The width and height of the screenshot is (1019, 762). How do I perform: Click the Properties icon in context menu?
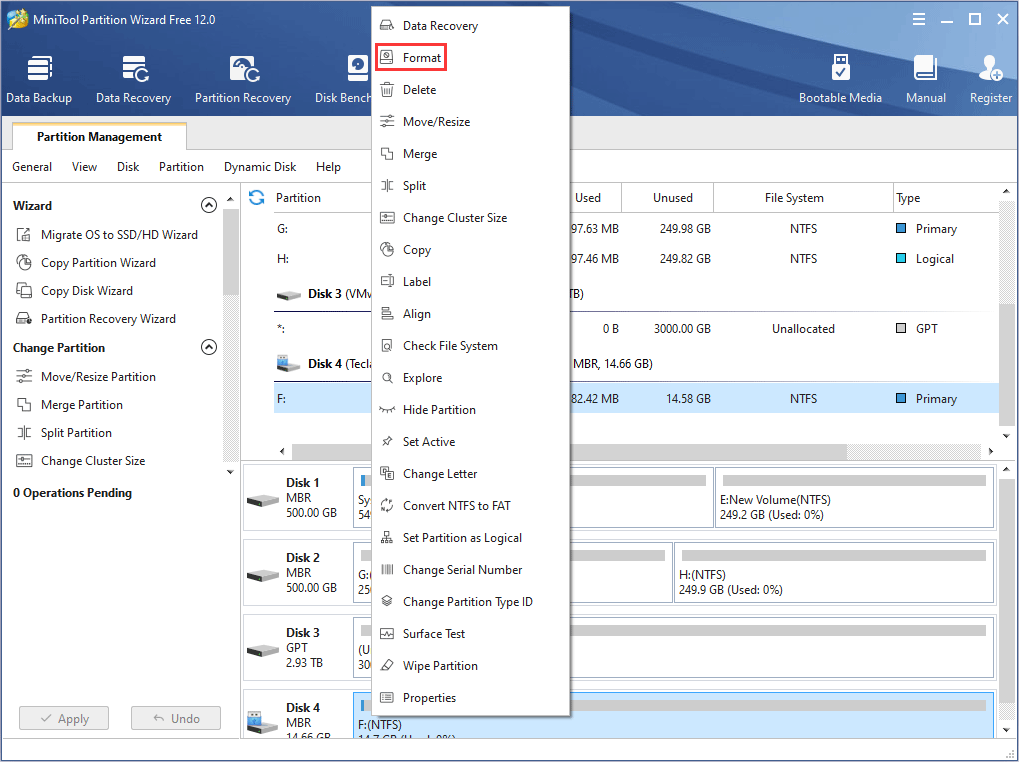[387, 698]
